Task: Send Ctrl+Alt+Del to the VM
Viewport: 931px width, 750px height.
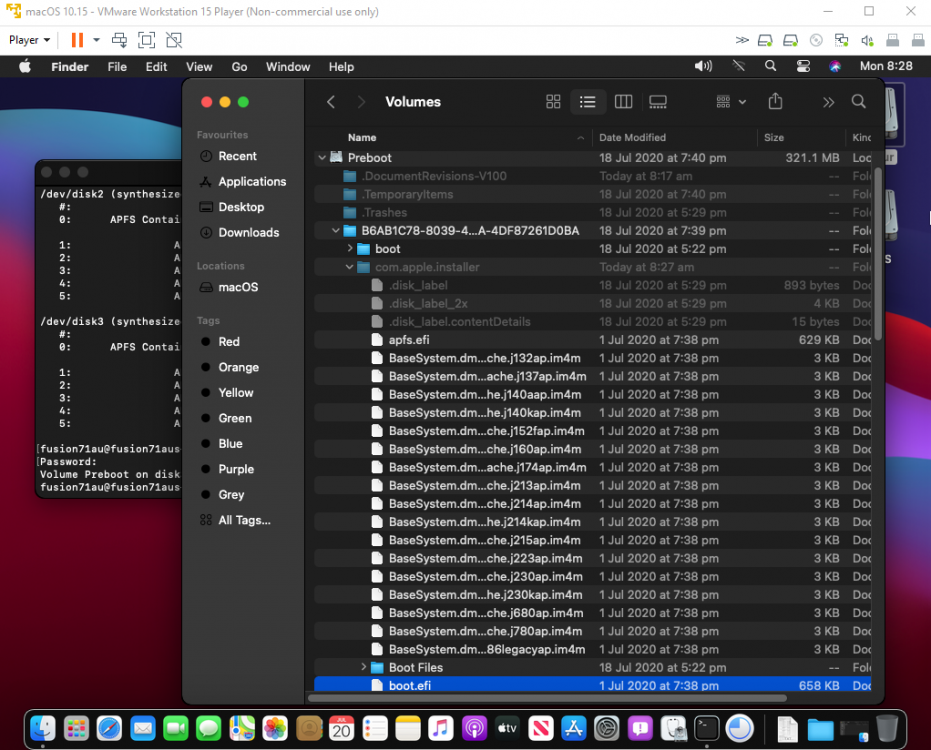Action: point(119,40)
